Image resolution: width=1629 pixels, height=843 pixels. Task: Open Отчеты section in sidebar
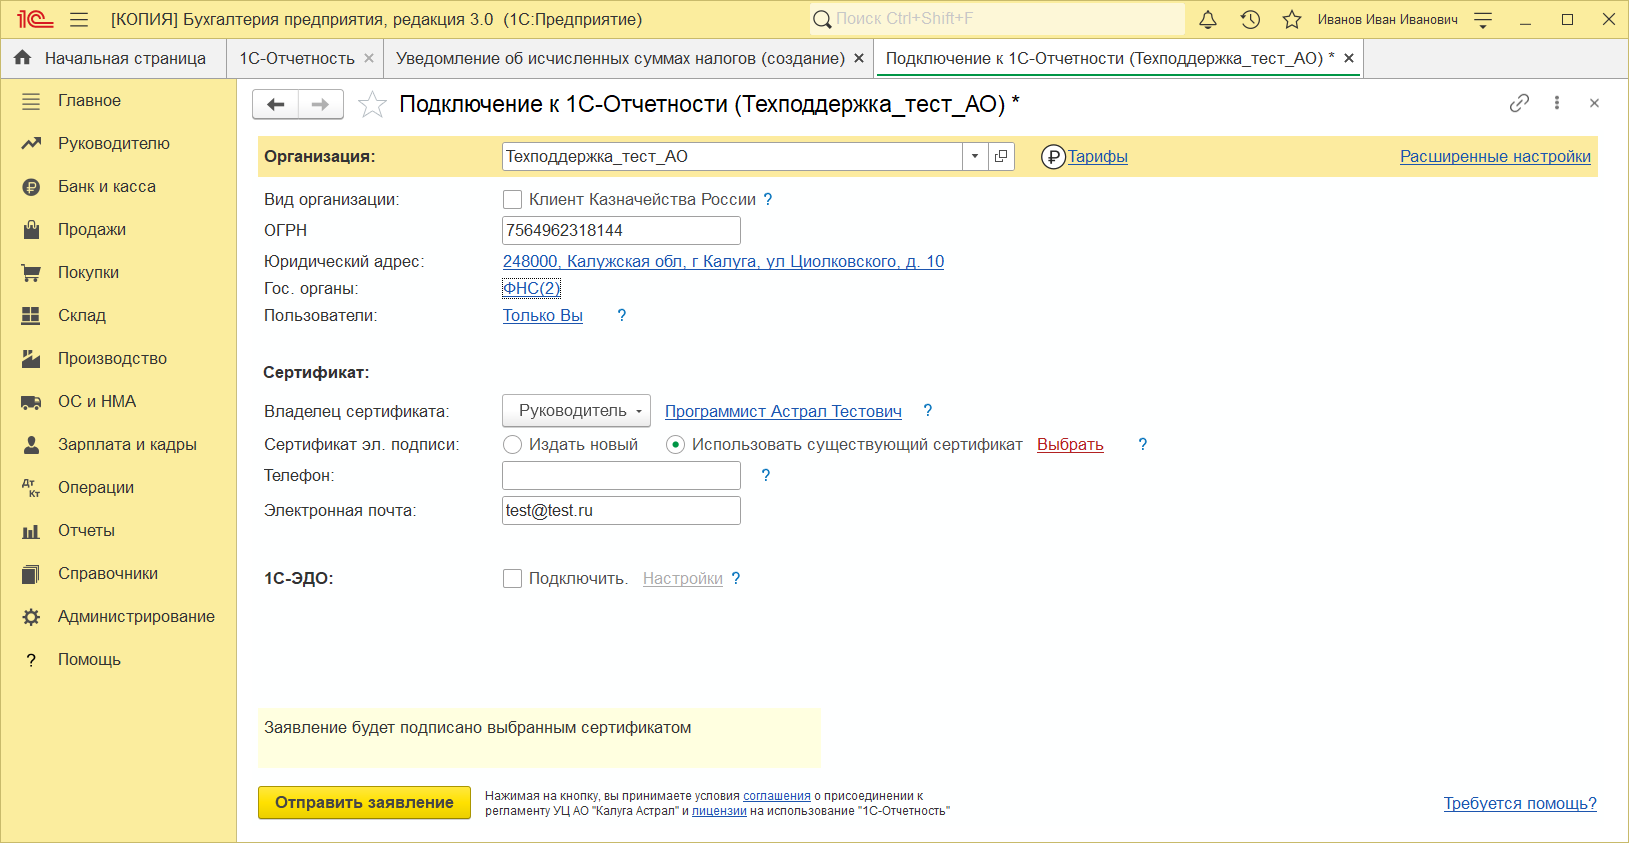click(118, 530)
